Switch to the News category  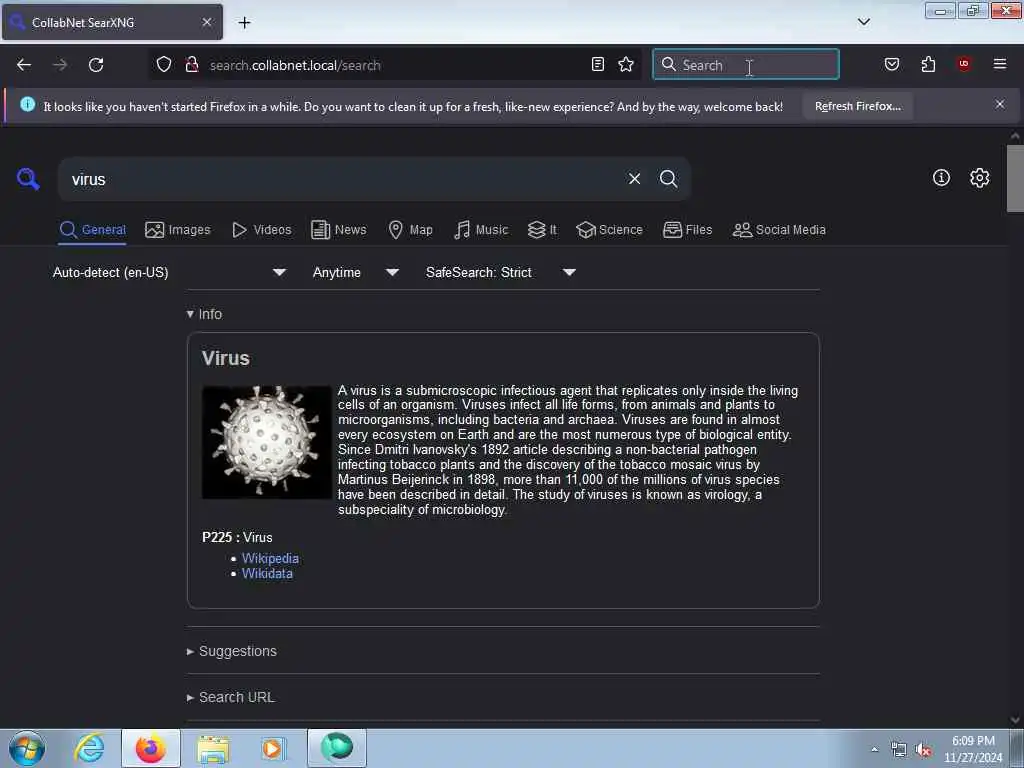(x=339, y=230)
